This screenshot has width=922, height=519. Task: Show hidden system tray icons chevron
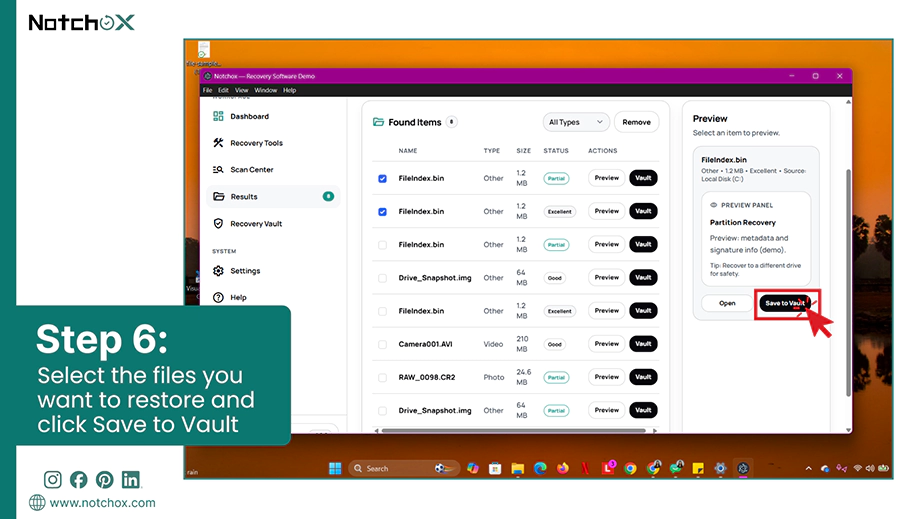click(809, 468)
